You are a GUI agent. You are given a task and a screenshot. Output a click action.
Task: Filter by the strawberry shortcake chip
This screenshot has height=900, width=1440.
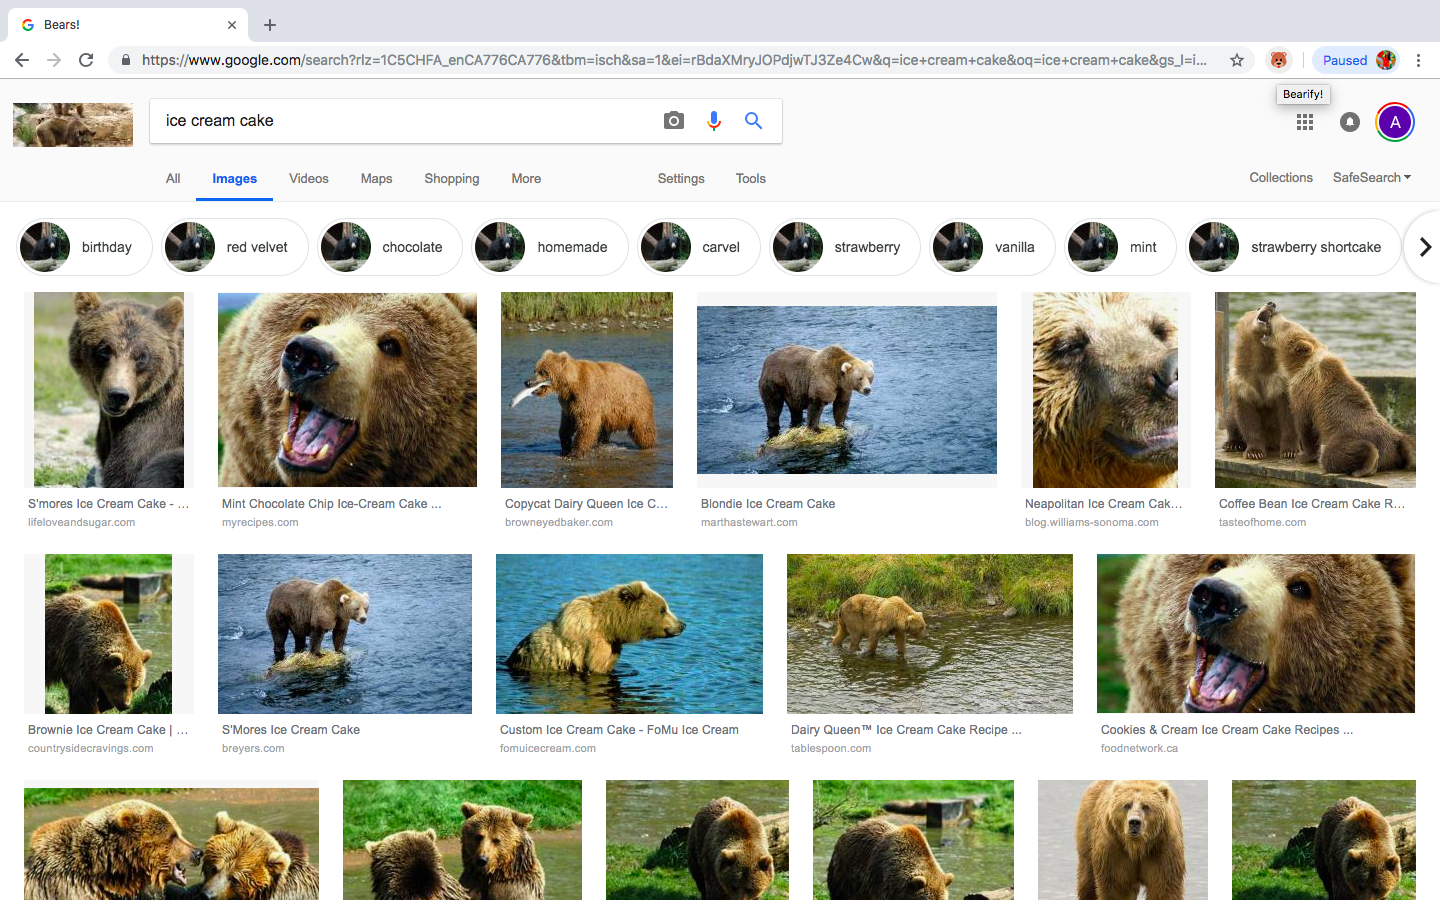(1294, 247)
